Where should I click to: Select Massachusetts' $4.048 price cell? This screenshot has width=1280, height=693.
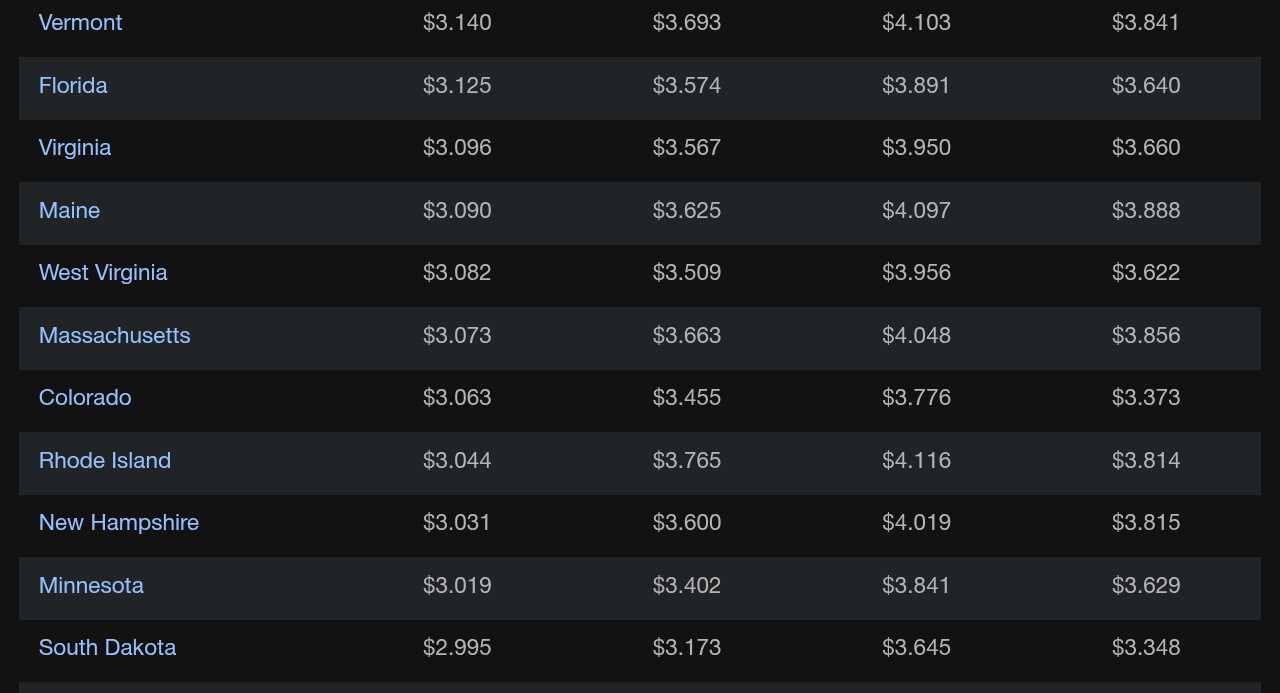pos(916,335)
